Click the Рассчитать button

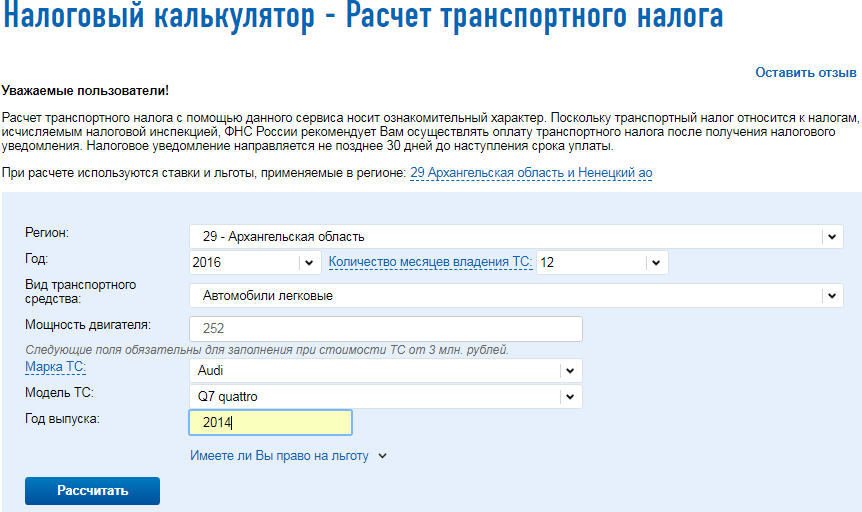click(92, 491)
